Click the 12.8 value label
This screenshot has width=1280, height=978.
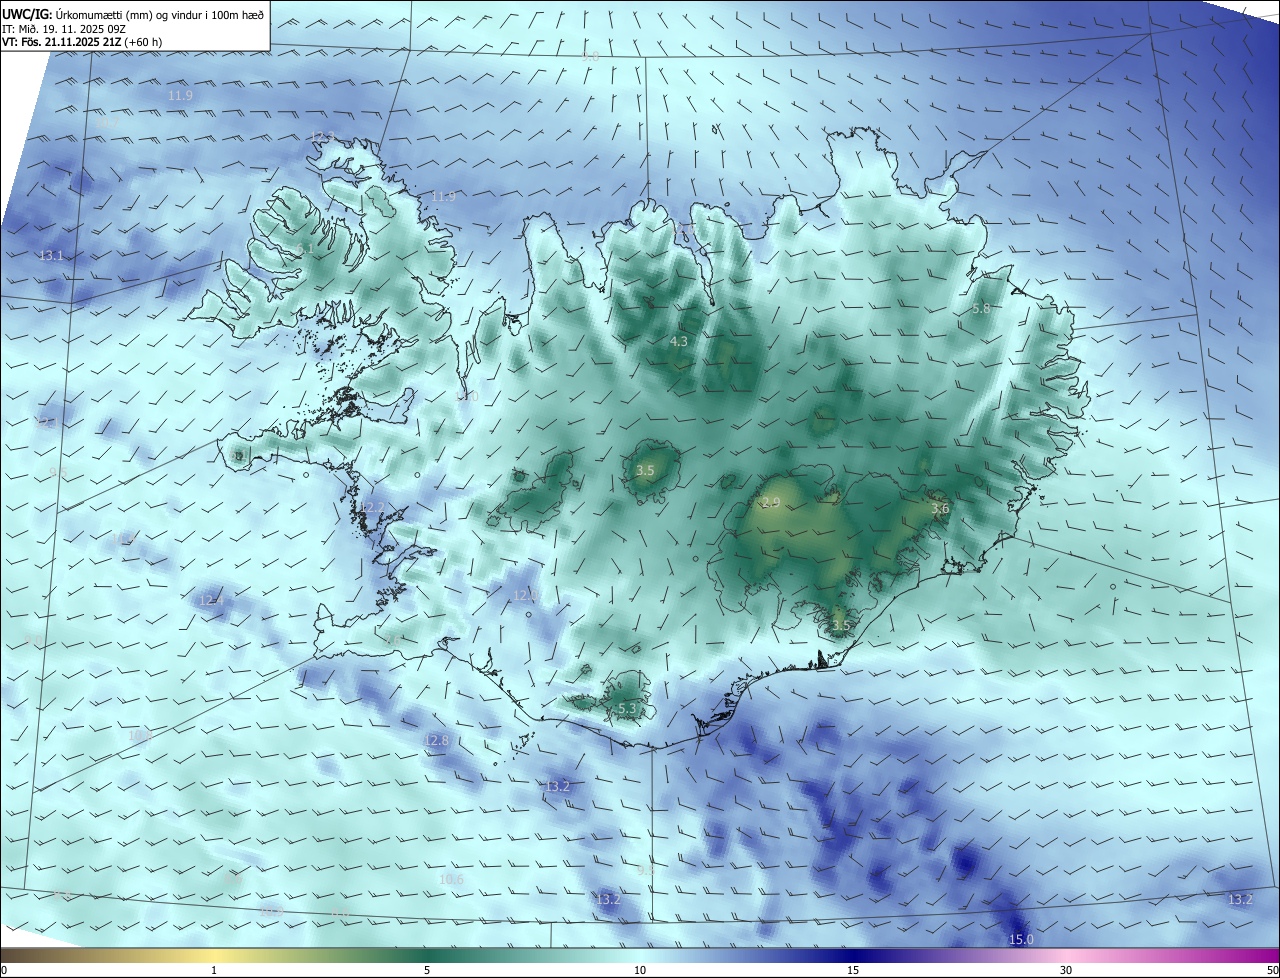pyautogui.click(x=436, y=740)
